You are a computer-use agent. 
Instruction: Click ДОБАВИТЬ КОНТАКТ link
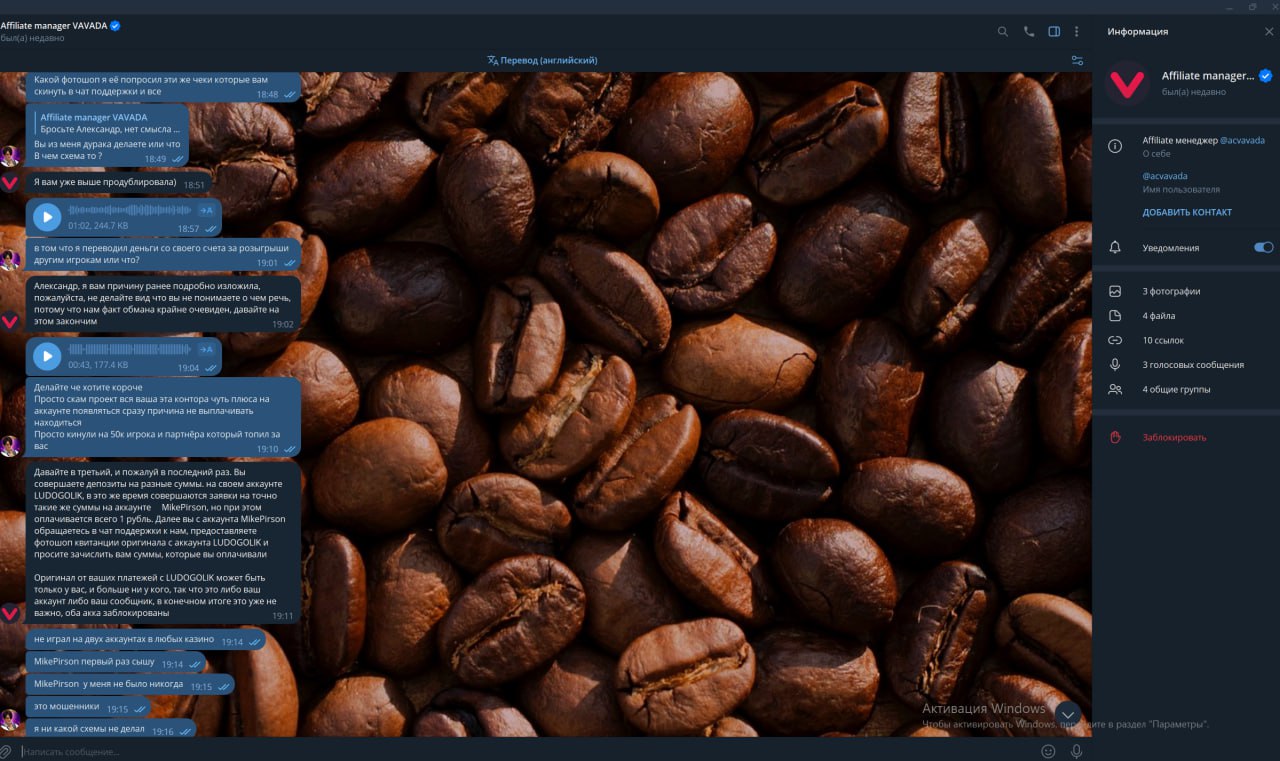tap(1187, 212)
